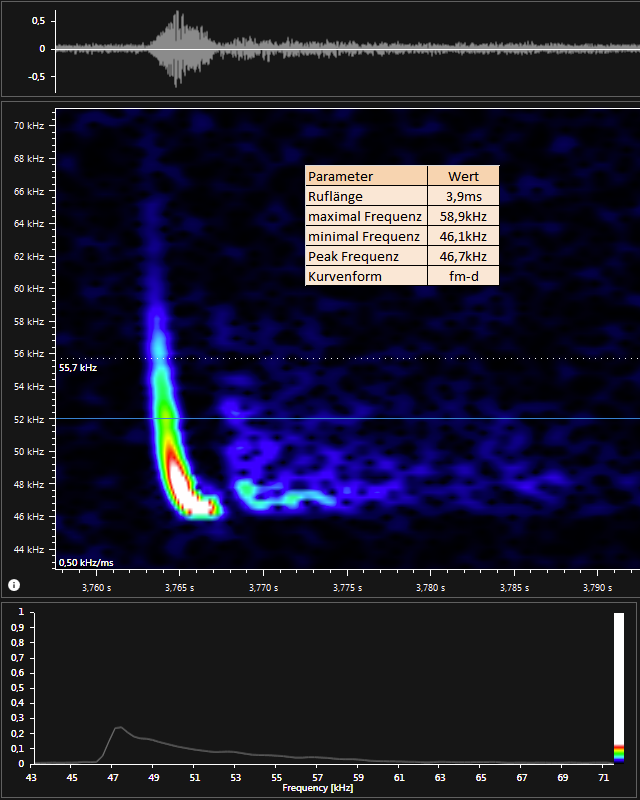Click the dotted line label 55,7 kHz
640x800 pixels.
coord(78,368)
